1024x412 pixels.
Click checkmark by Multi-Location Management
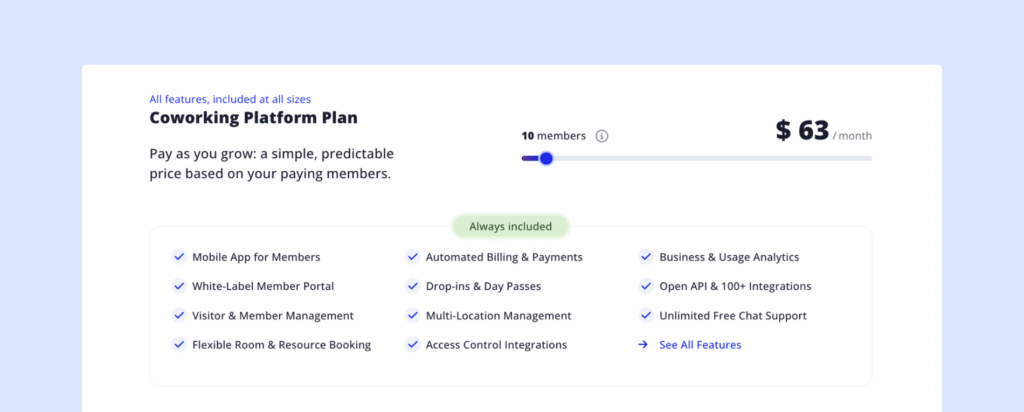pyautogui.click(x=412, y=315)
